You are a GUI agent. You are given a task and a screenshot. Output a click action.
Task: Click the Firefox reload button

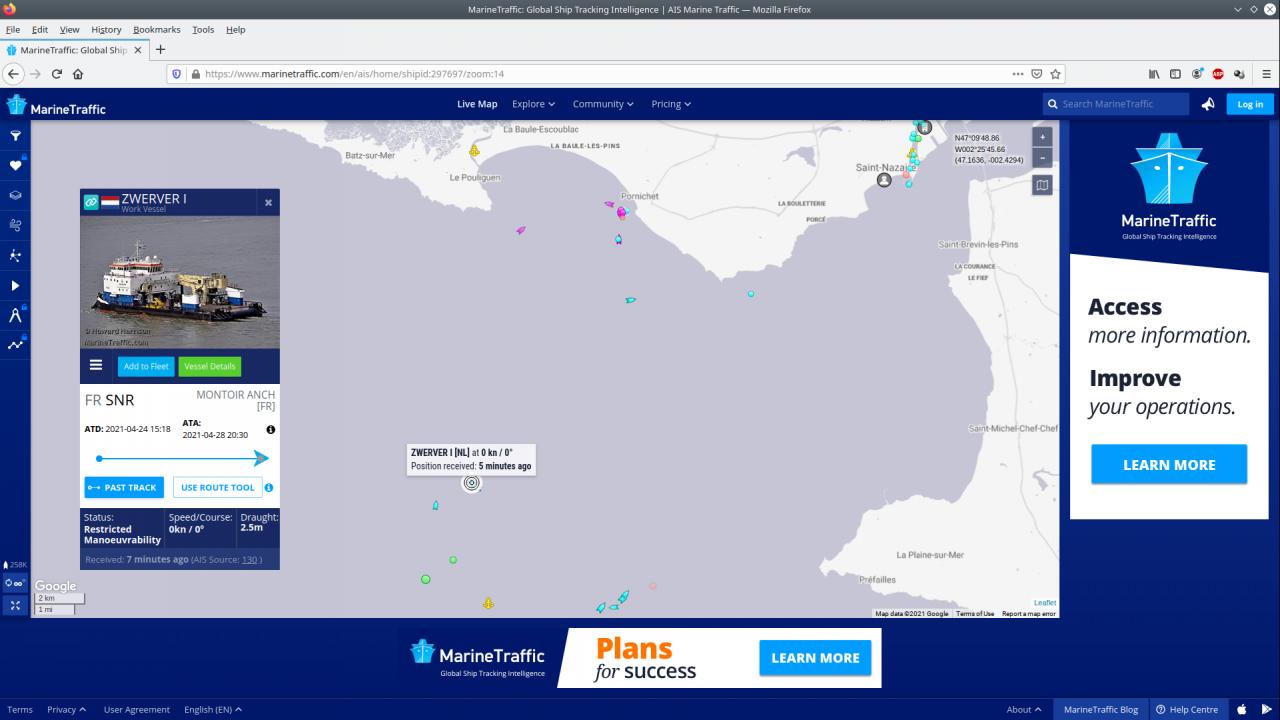[57, 74]
